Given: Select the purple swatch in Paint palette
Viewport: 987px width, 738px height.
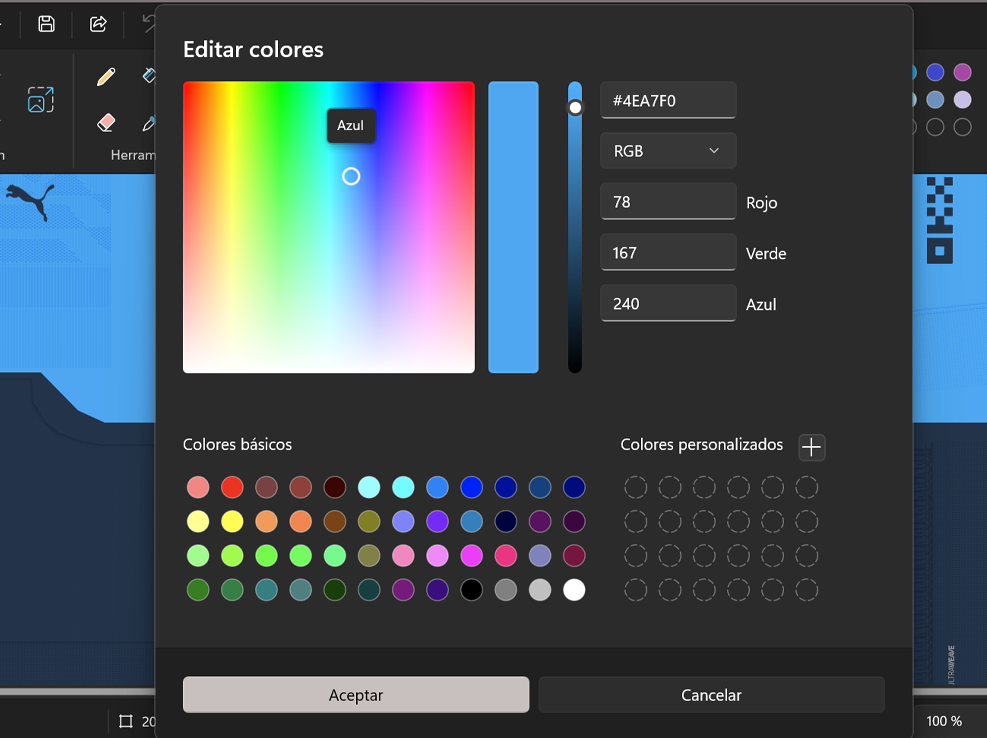Looking at the screenshot, I should 962,72.
